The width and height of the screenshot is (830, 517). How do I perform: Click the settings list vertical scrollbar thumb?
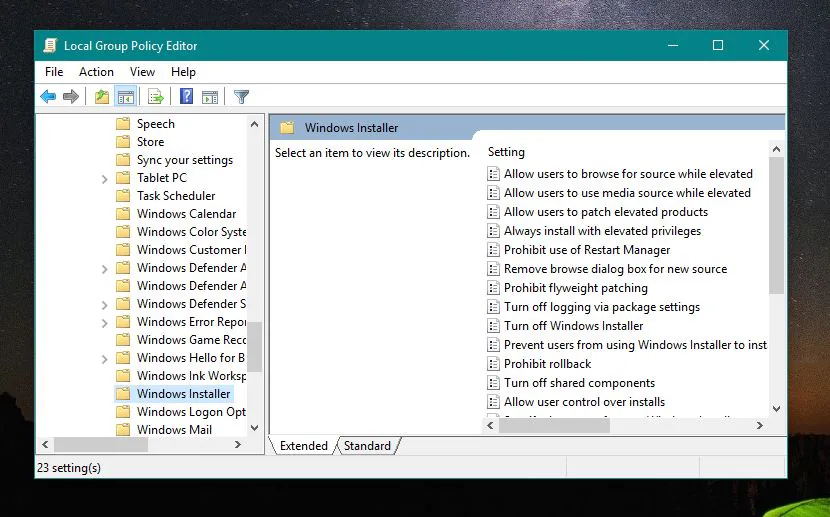[x=777, y=225]
